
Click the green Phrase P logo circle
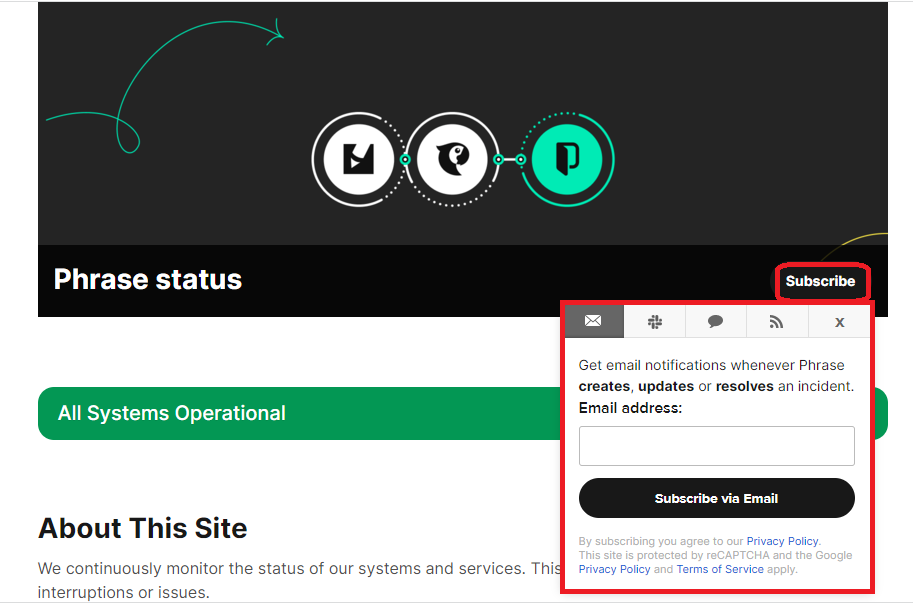tap(567, 159)
